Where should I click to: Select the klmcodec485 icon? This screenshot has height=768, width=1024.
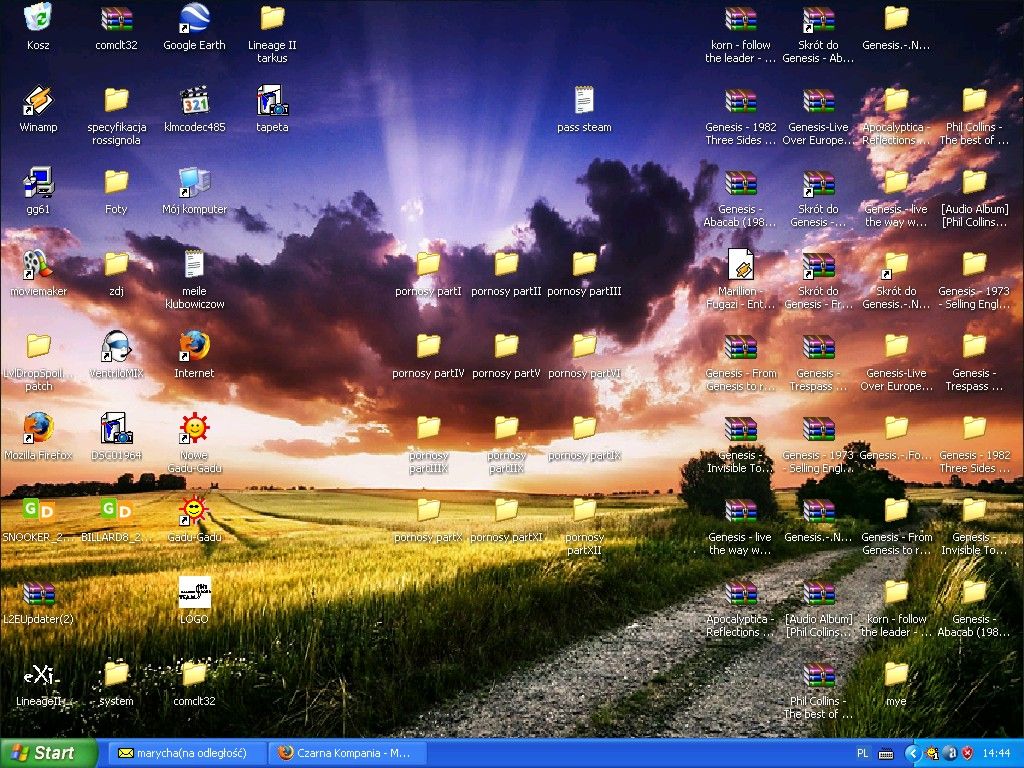click(x=194, y=101)
